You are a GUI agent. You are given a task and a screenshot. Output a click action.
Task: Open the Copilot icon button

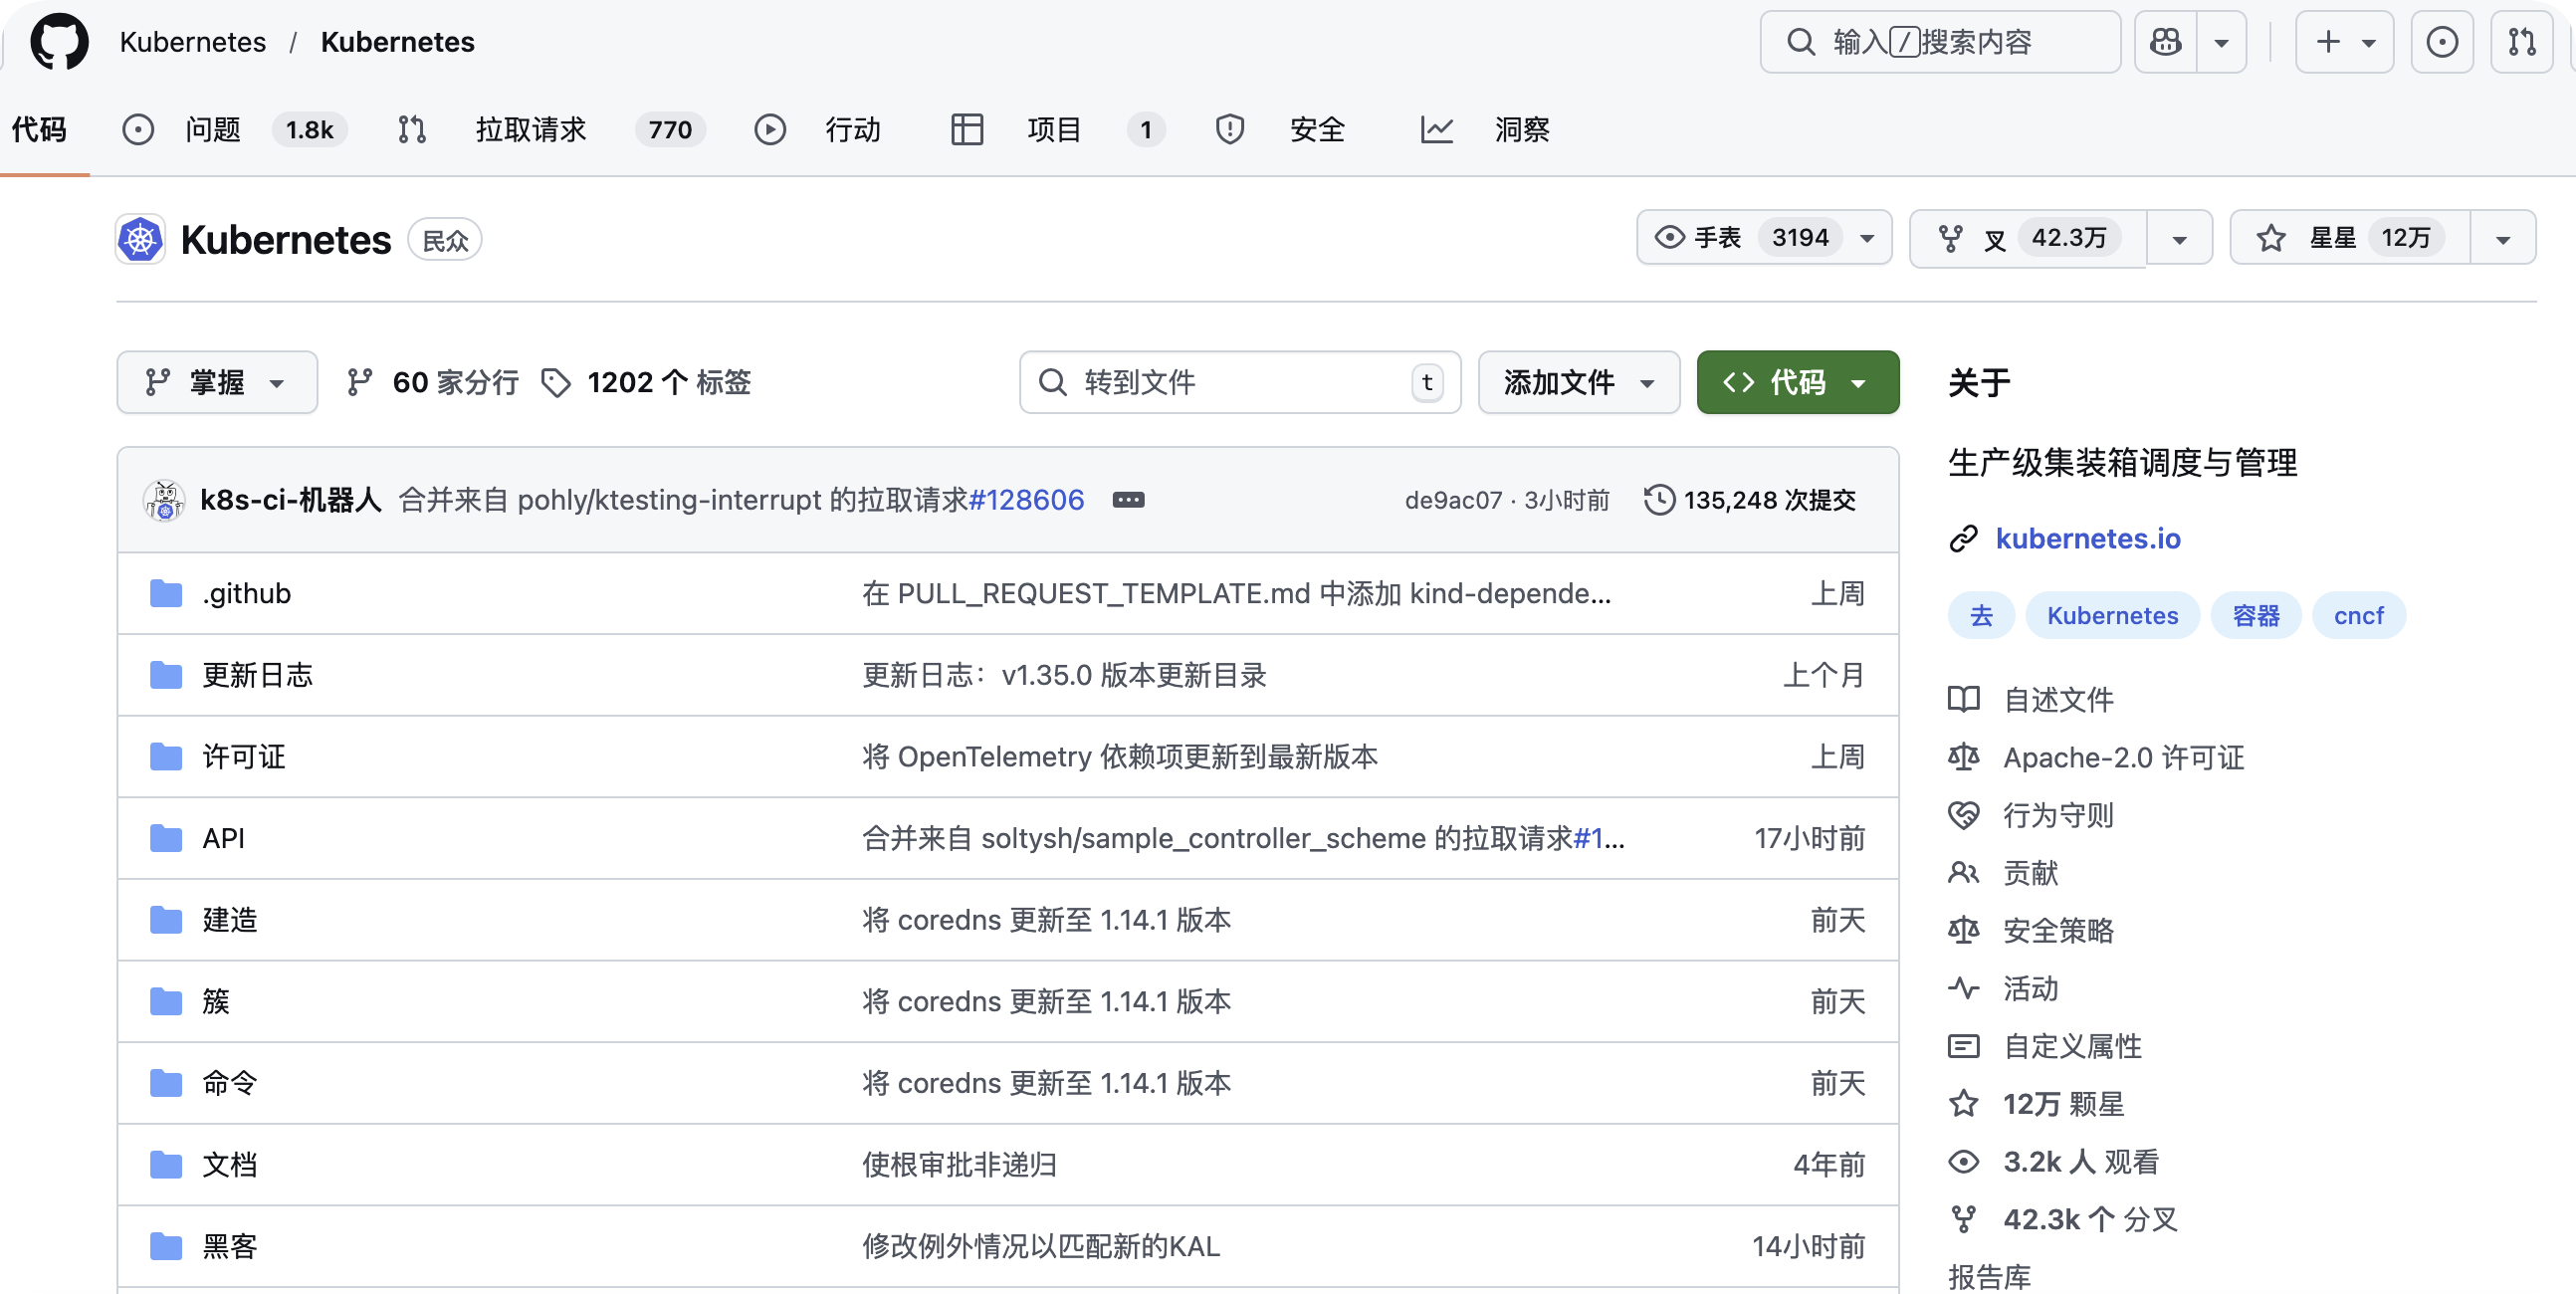point(2166,42)
